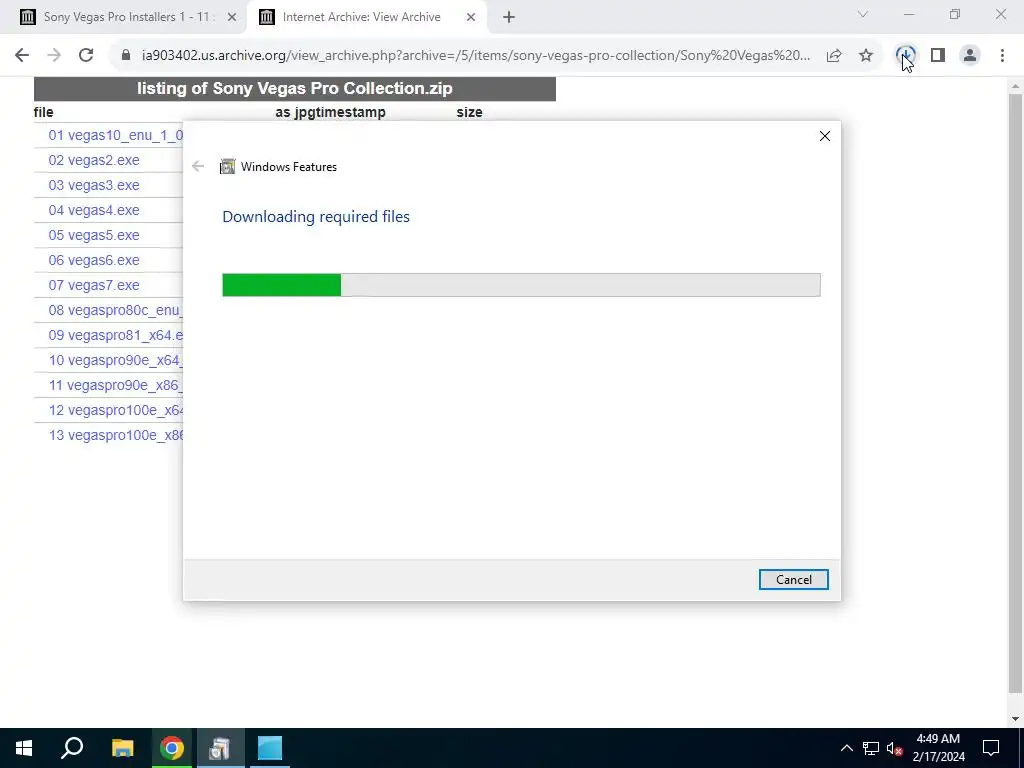The image size is (1024, 768).
Task: Switch to Chrome in taskbar
Action: pos(172,748)
